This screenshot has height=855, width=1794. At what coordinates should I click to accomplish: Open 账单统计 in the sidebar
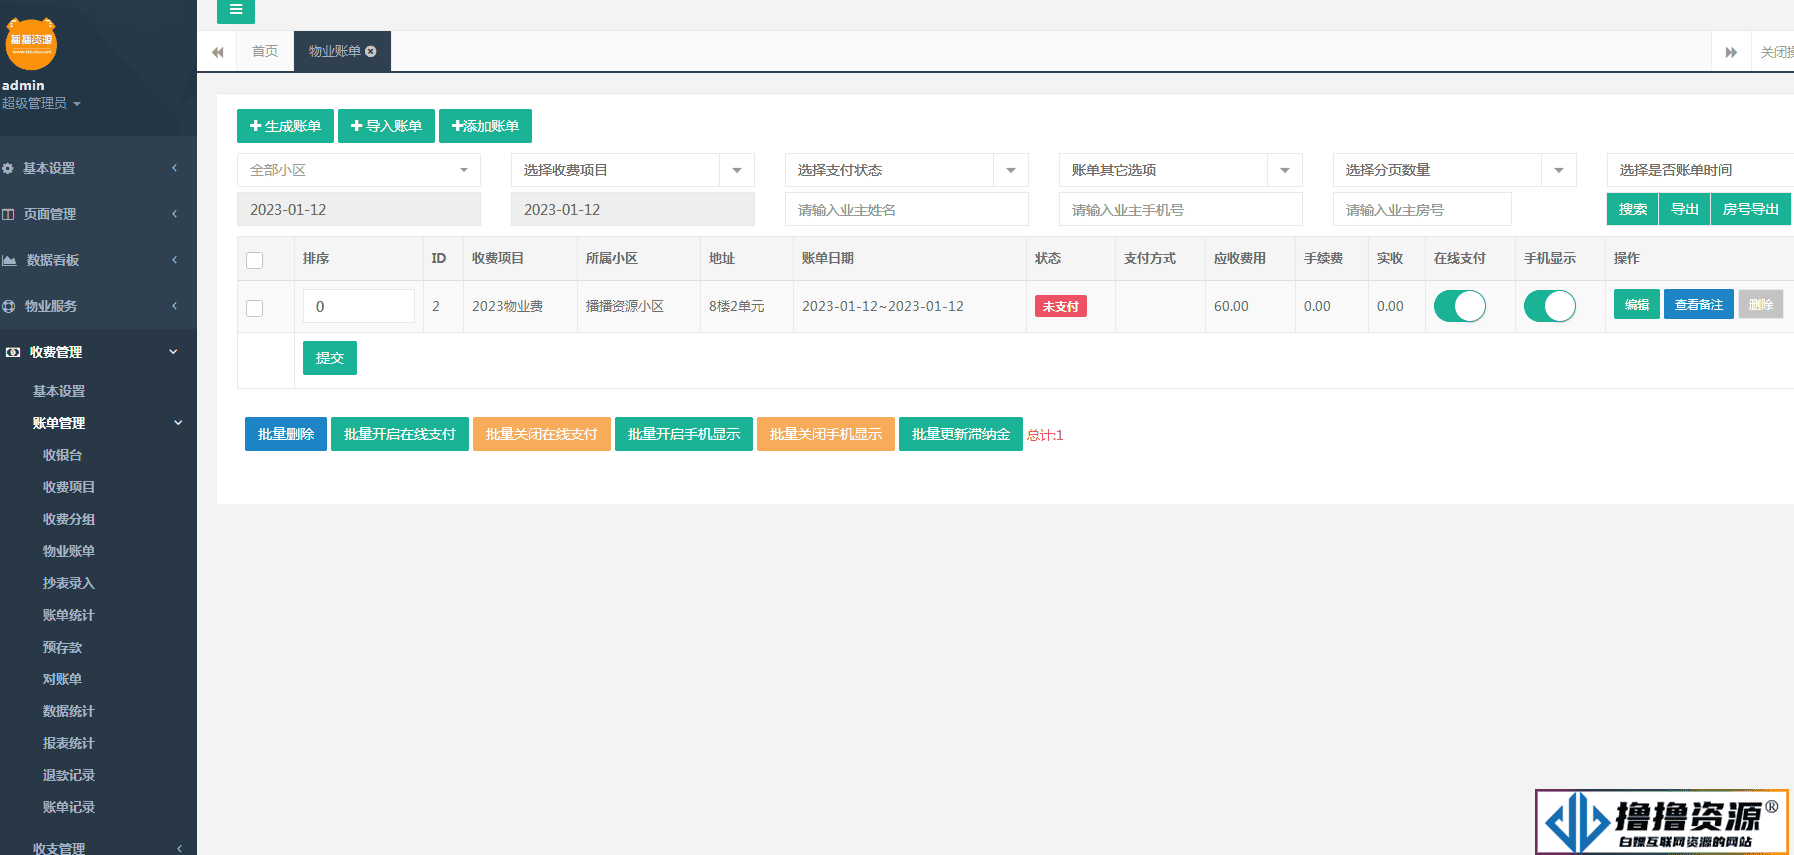coord(69,615)
